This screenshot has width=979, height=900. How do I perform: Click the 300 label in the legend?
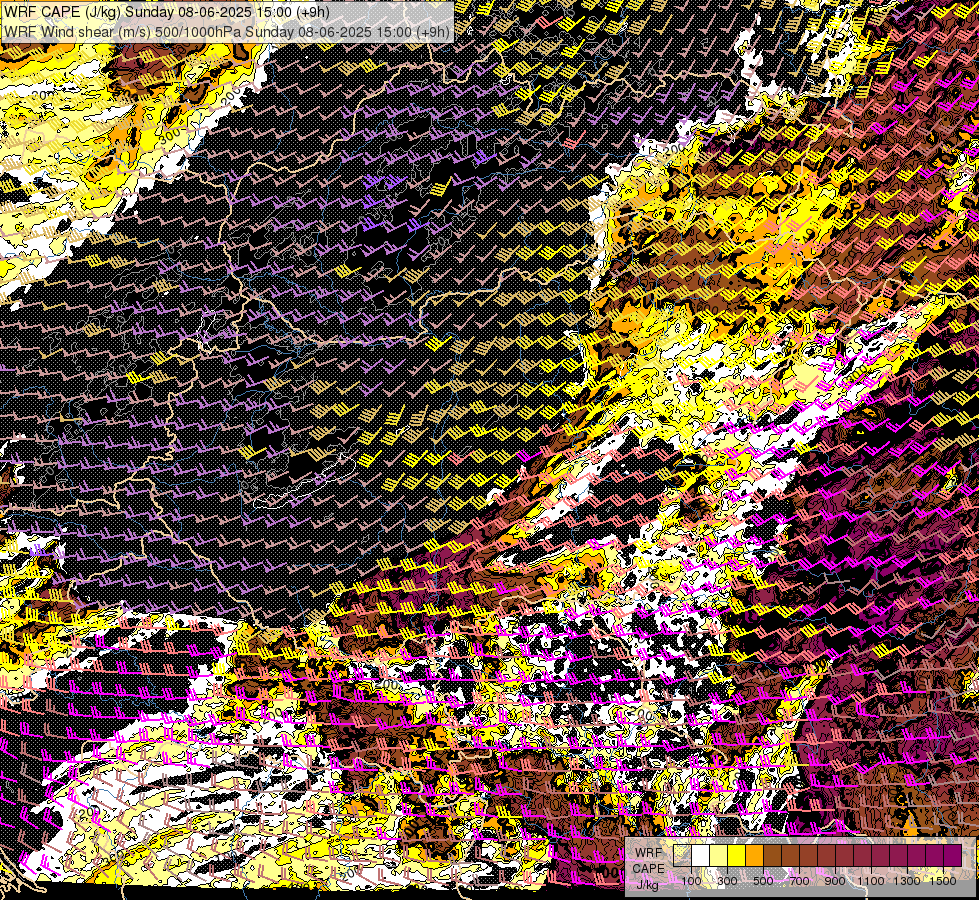727,881
